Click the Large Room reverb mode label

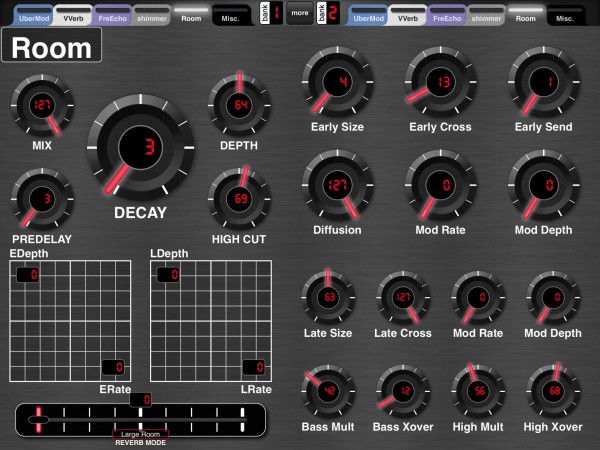(140, 434)
